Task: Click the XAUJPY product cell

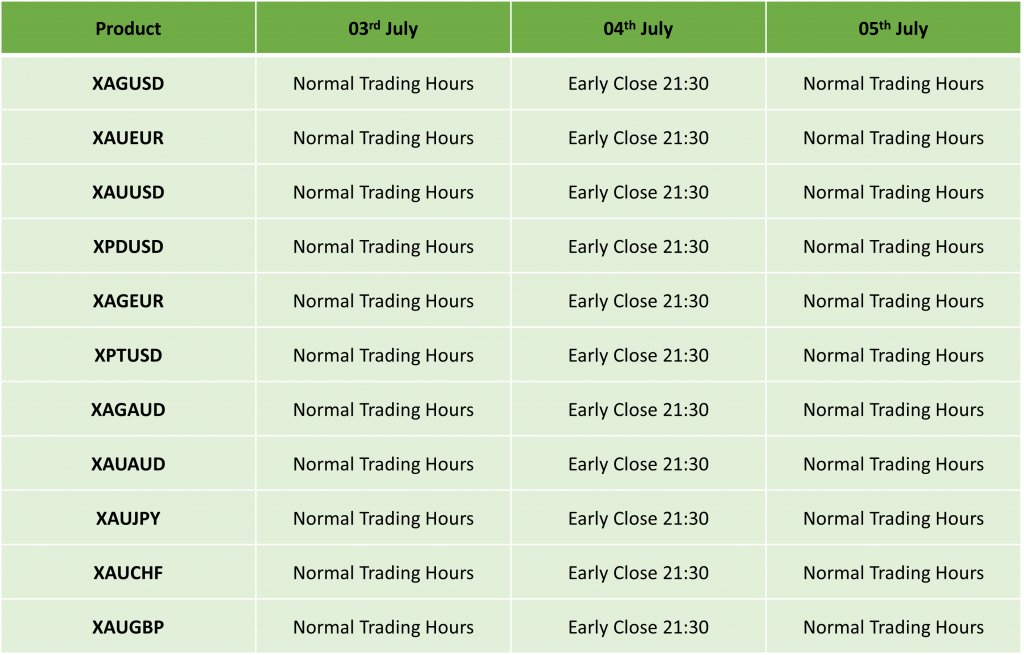Action: 128,519
